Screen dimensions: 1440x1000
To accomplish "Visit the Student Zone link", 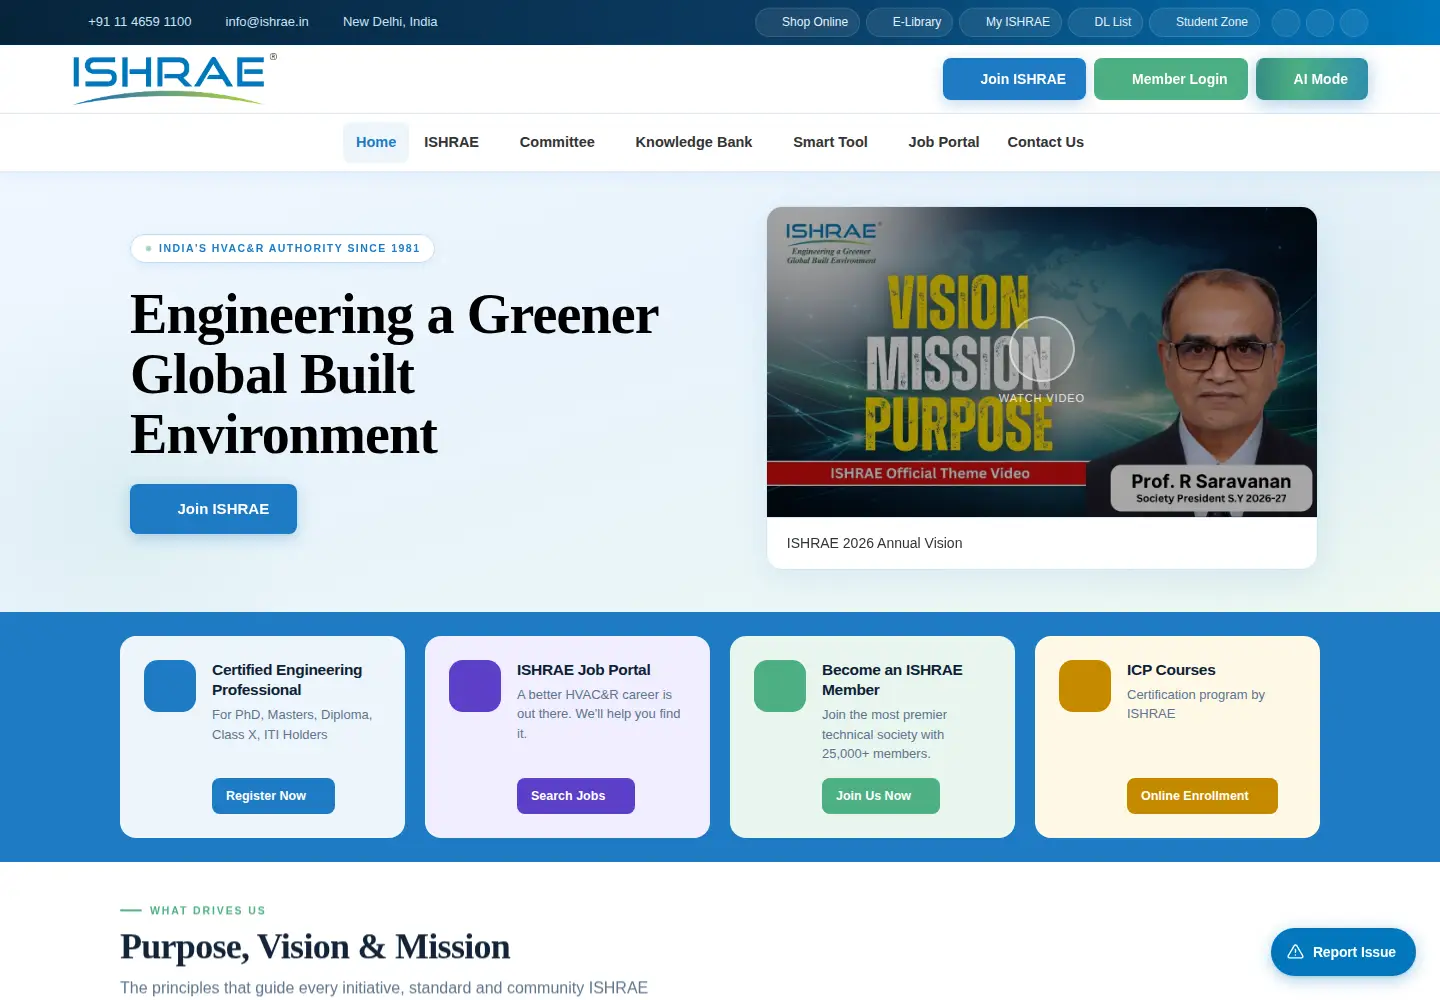I will click(x=1204, y=22).
